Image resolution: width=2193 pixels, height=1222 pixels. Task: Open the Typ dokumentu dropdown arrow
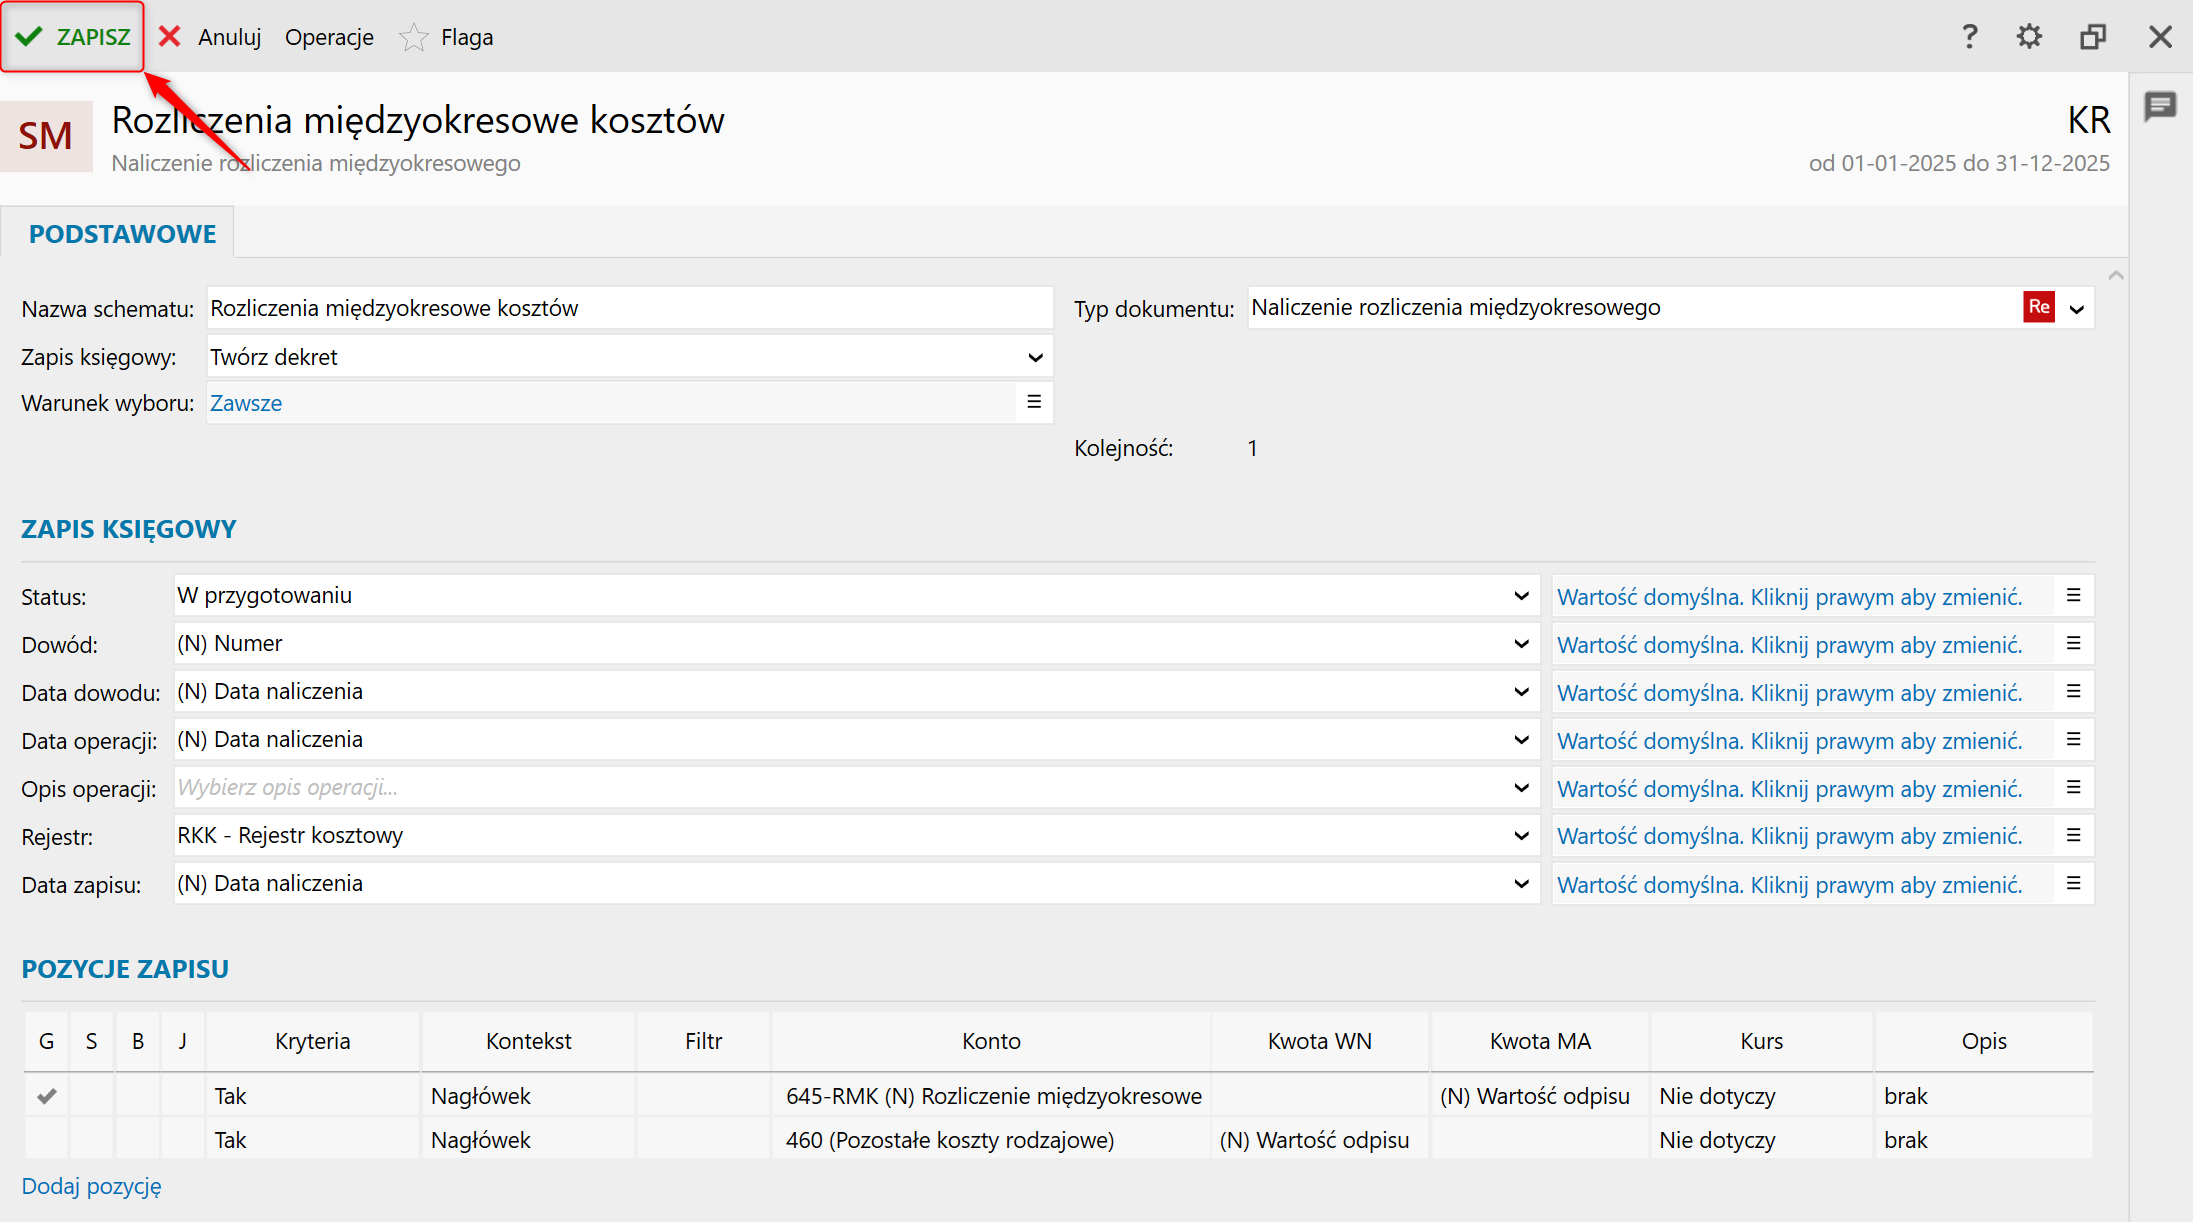2077,309
